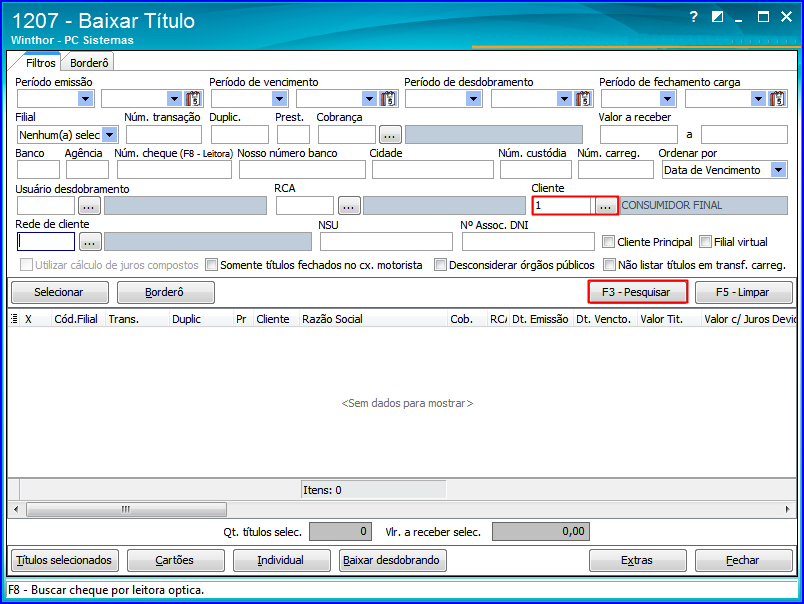
Task: Click F5 - Limpar button
Action: pyautogui.click(x=743, y=292)
